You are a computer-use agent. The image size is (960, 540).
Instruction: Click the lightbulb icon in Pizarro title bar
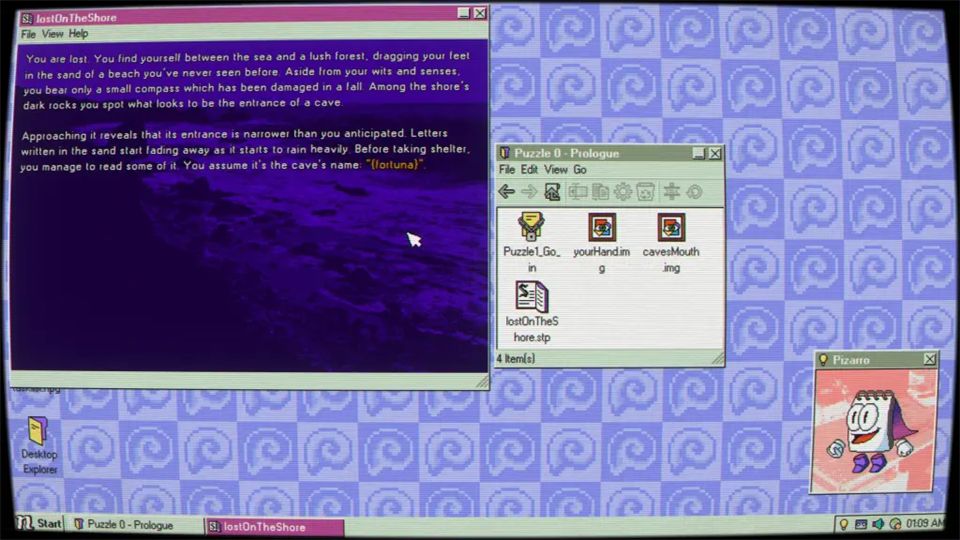coord(823,359)
